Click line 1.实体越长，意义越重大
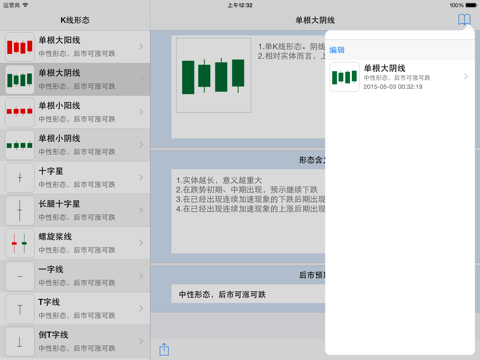 (x=219, y=180)
